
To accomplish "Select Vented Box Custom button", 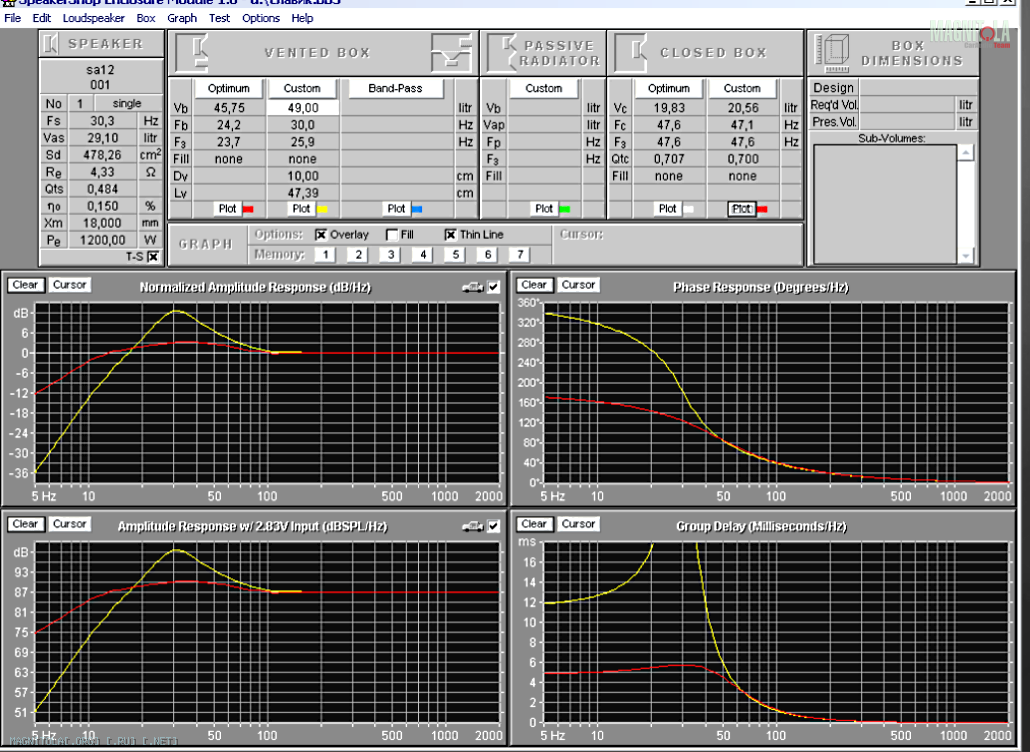I will click(x=302, y=88).
